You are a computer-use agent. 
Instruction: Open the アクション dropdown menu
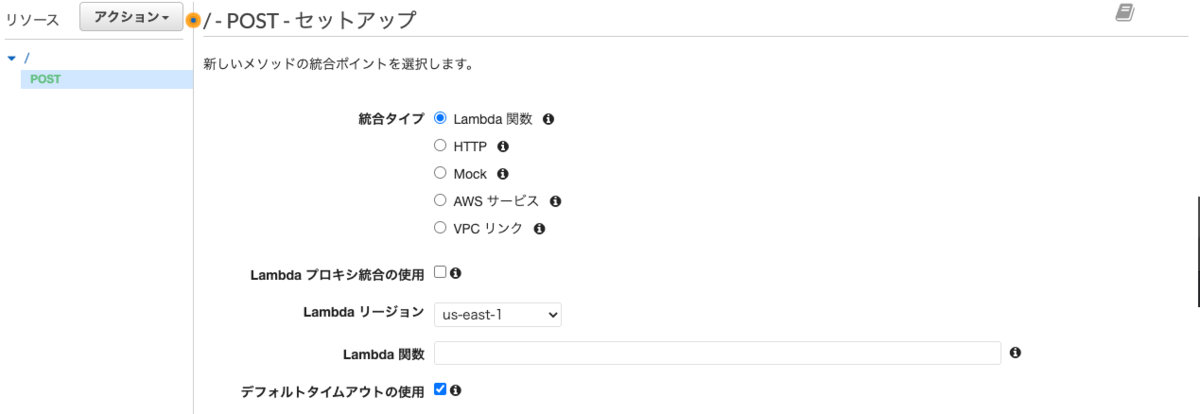[131, 18]
